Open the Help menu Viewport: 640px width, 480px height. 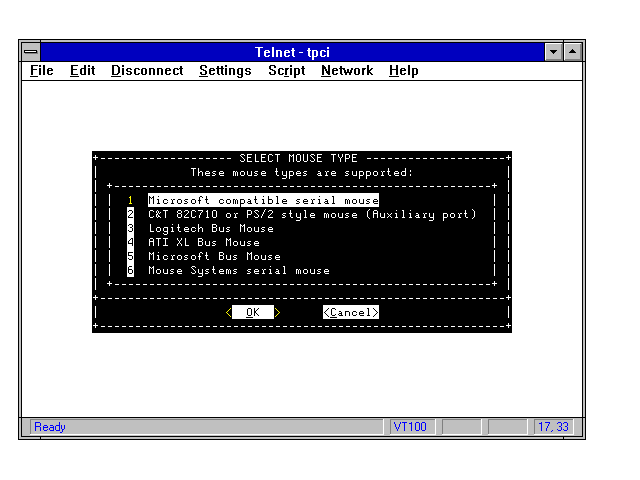(x=403, y=71)
